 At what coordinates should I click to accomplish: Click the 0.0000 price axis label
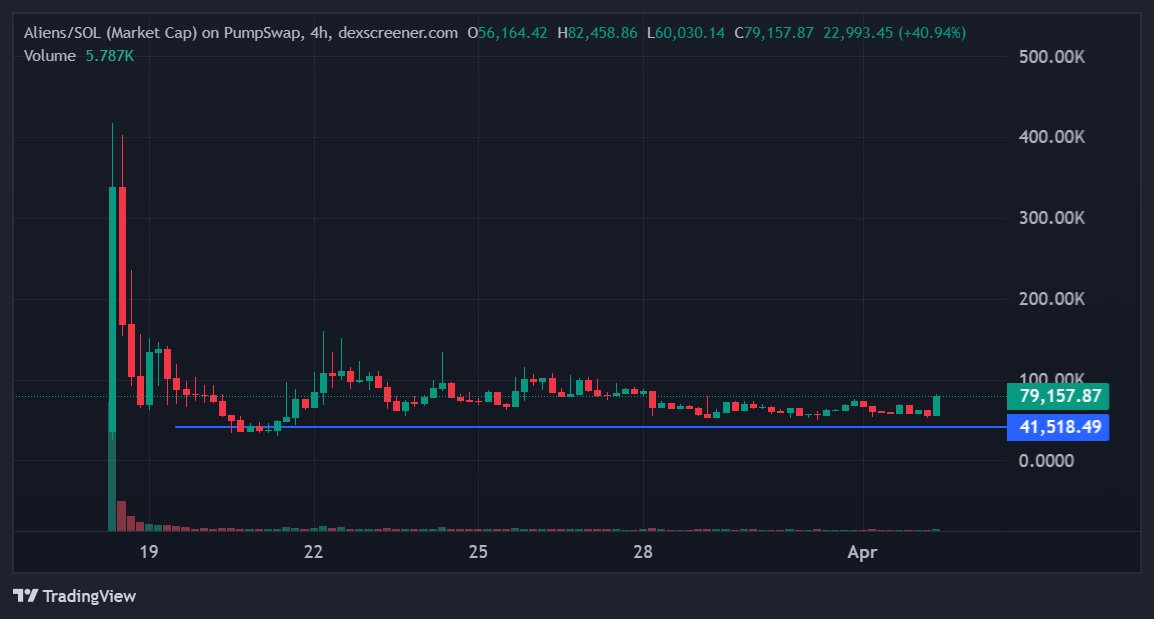coord(1046,461)
